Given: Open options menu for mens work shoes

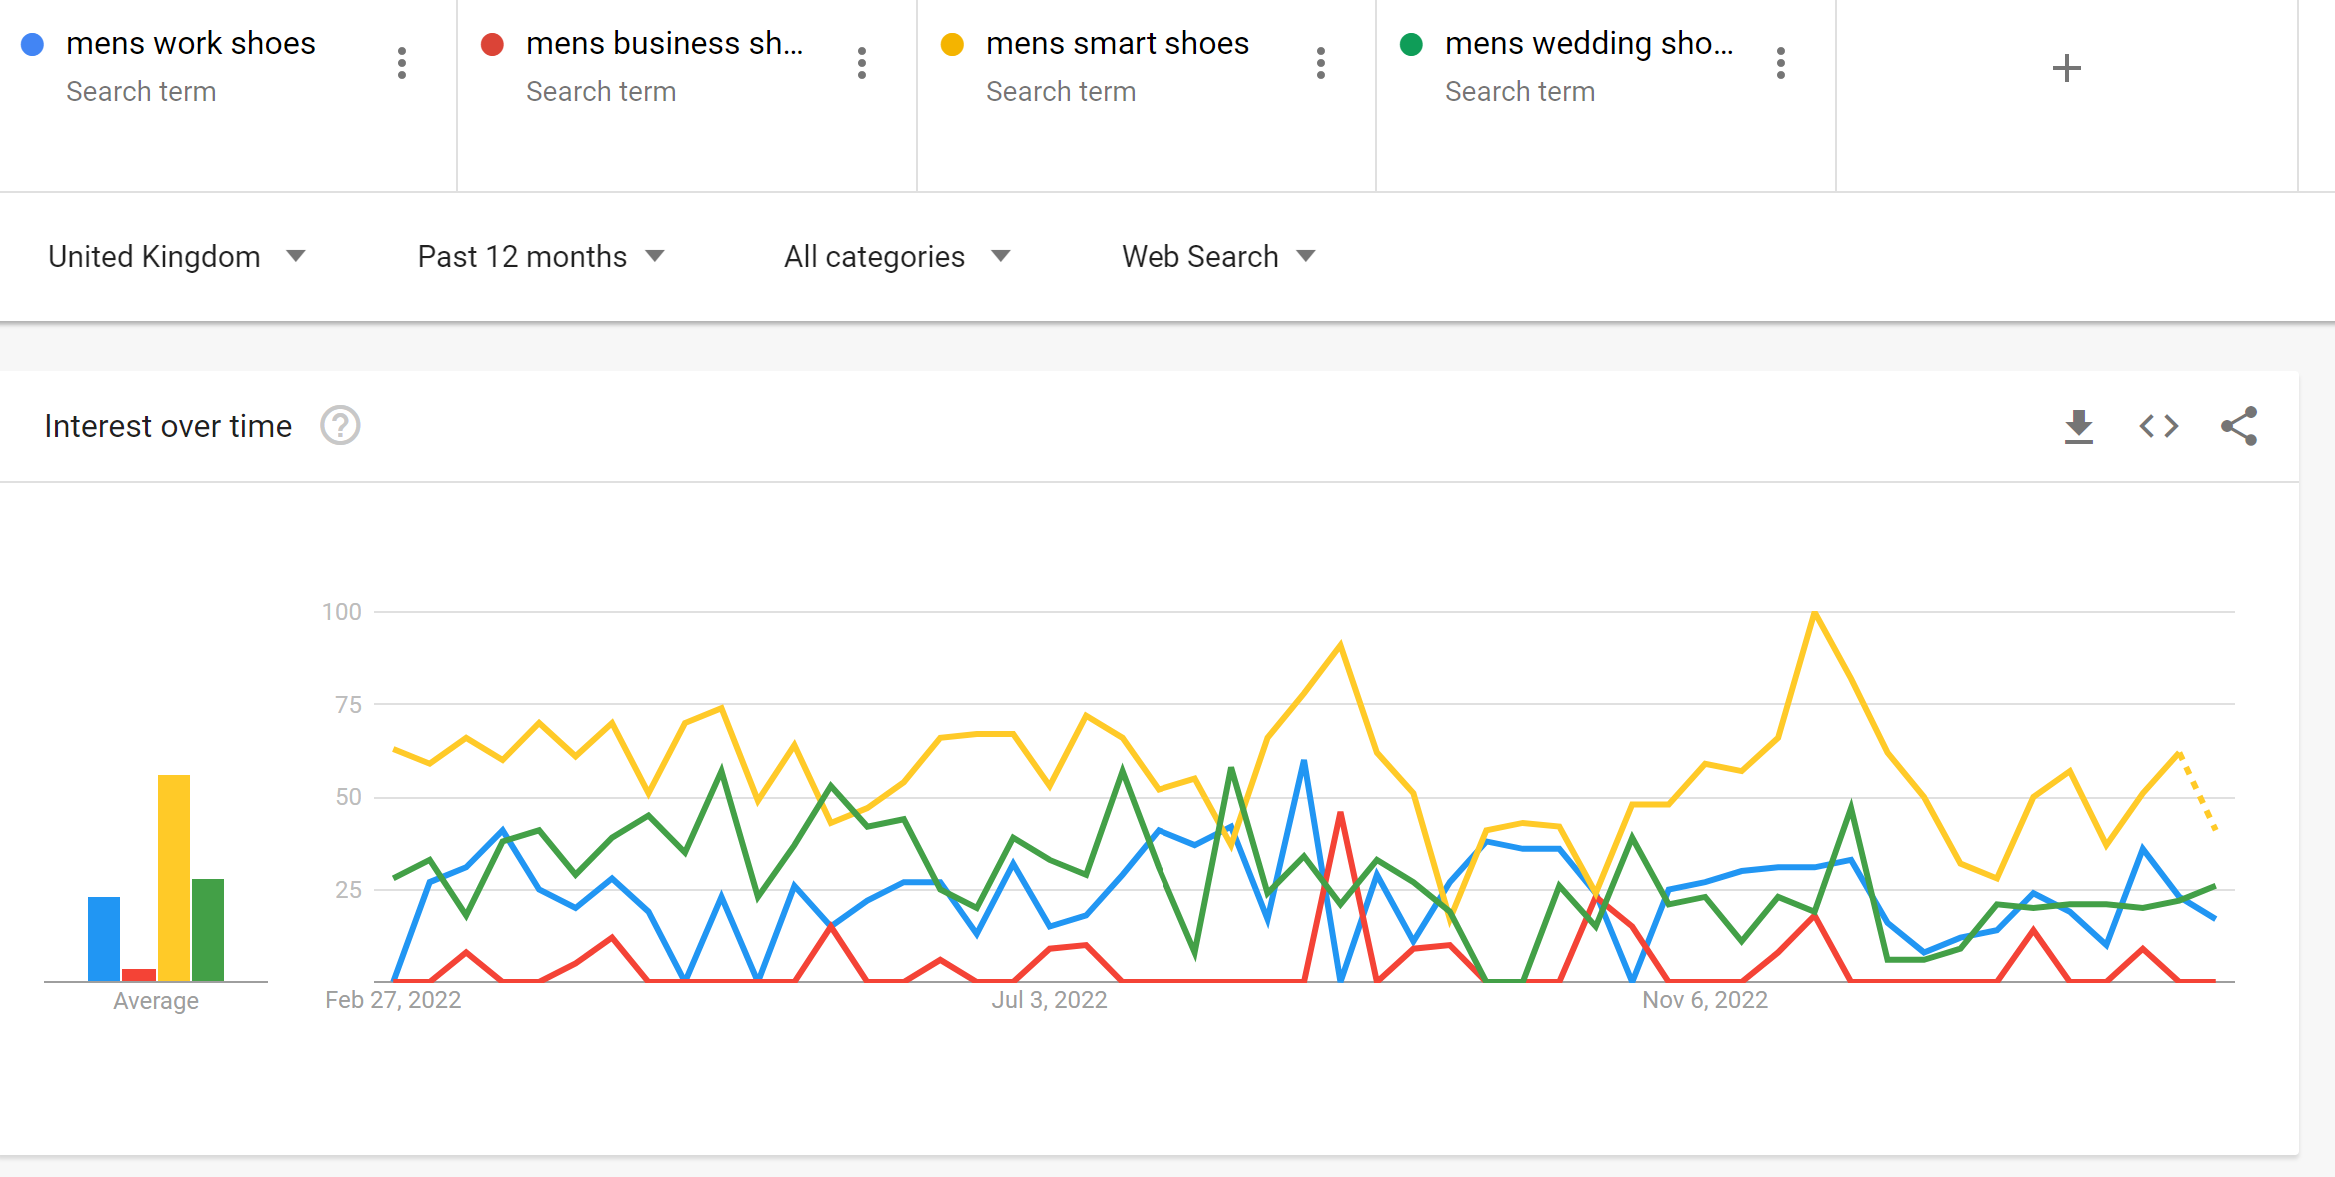Looking at the screenshot, I should (x=402, y=63).
